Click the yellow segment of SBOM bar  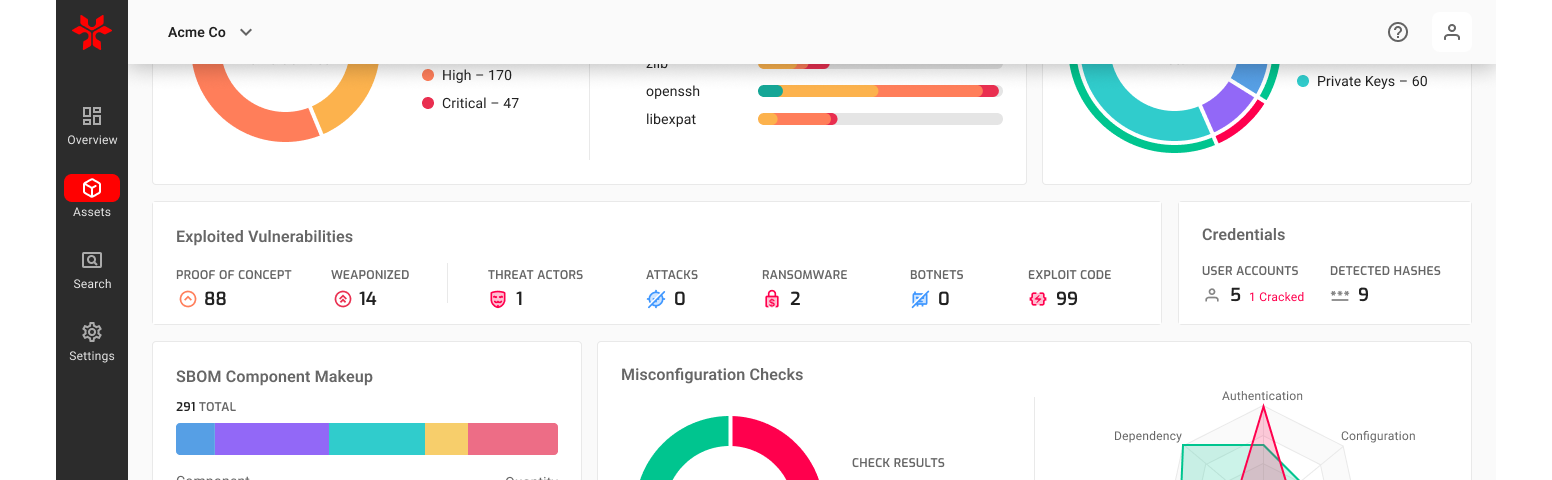446,439
